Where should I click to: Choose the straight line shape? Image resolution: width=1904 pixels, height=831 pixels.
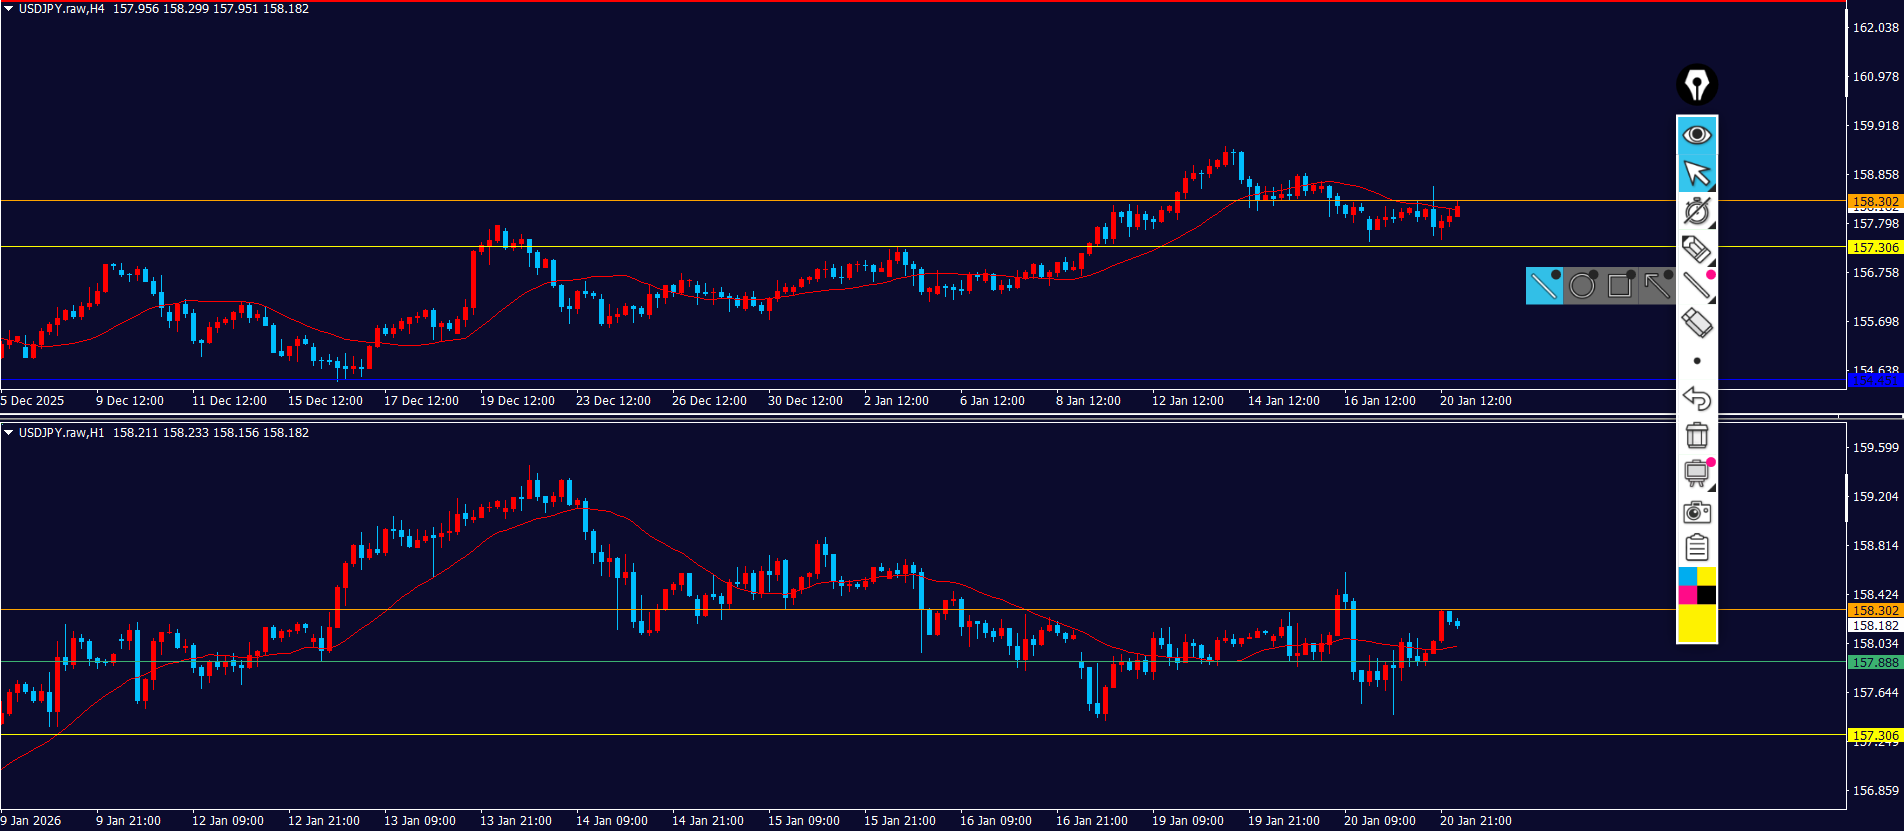pyautogui.click(x=1544, y=286)
